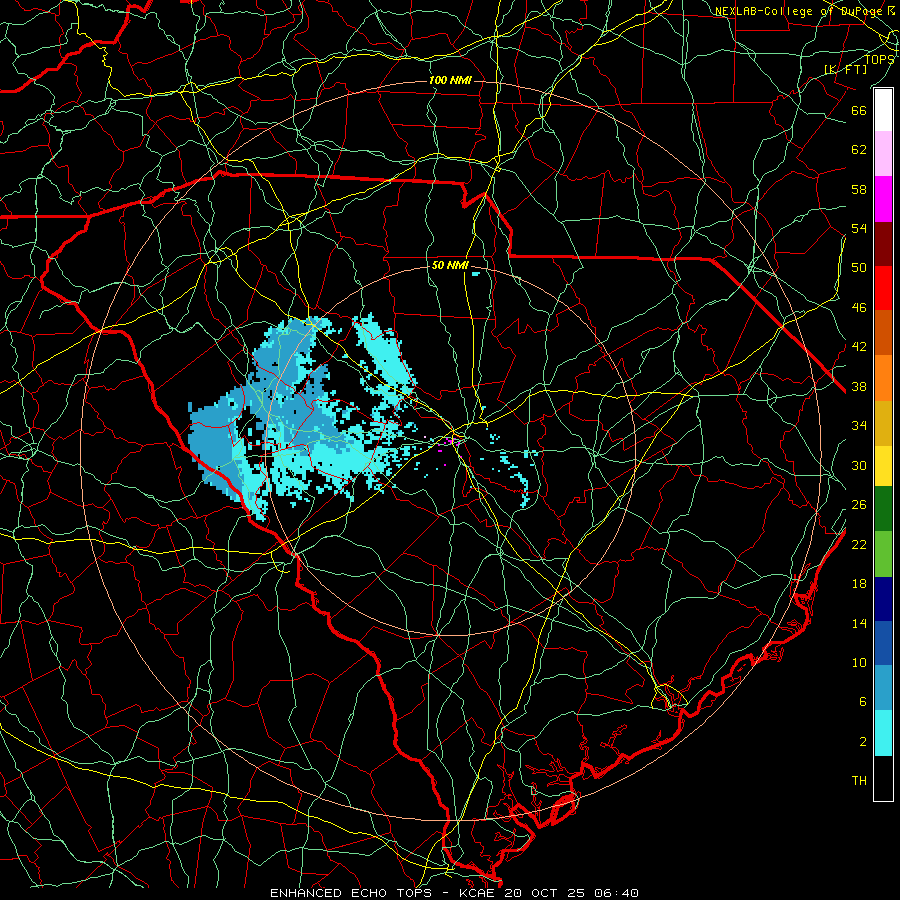
Task: Click the yellow swatch between 34 and 30
Action: pyautogui.click(x=883, y=466)
